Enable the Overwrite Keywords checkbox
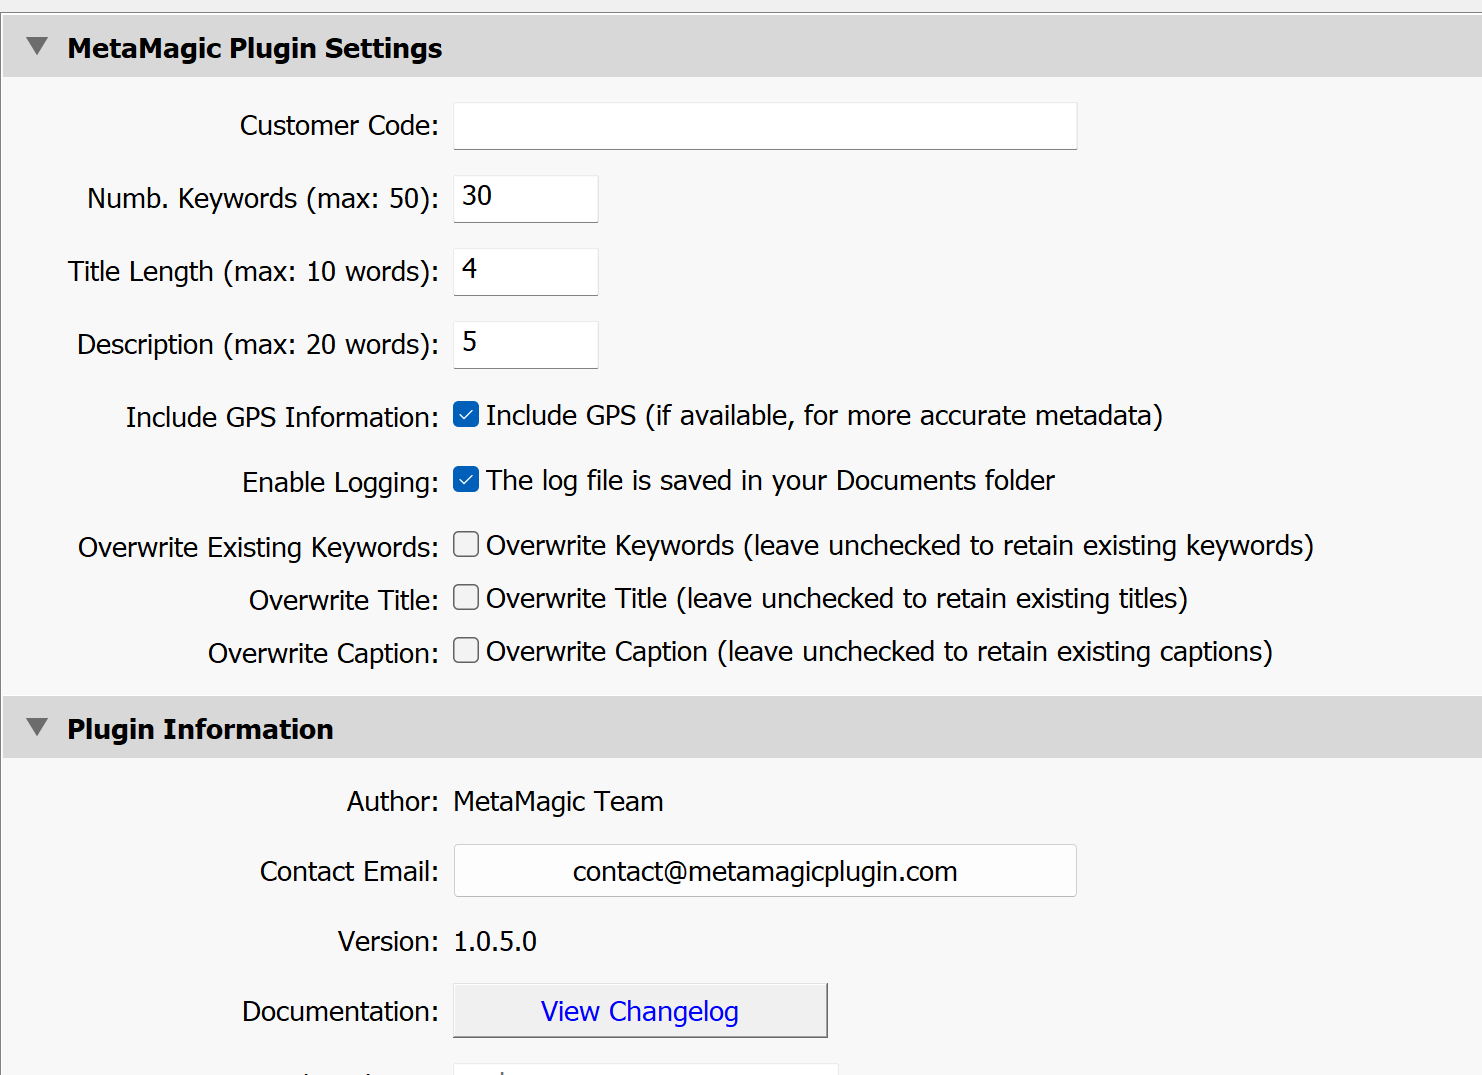 pyautogui.click(x=466, y=544)
